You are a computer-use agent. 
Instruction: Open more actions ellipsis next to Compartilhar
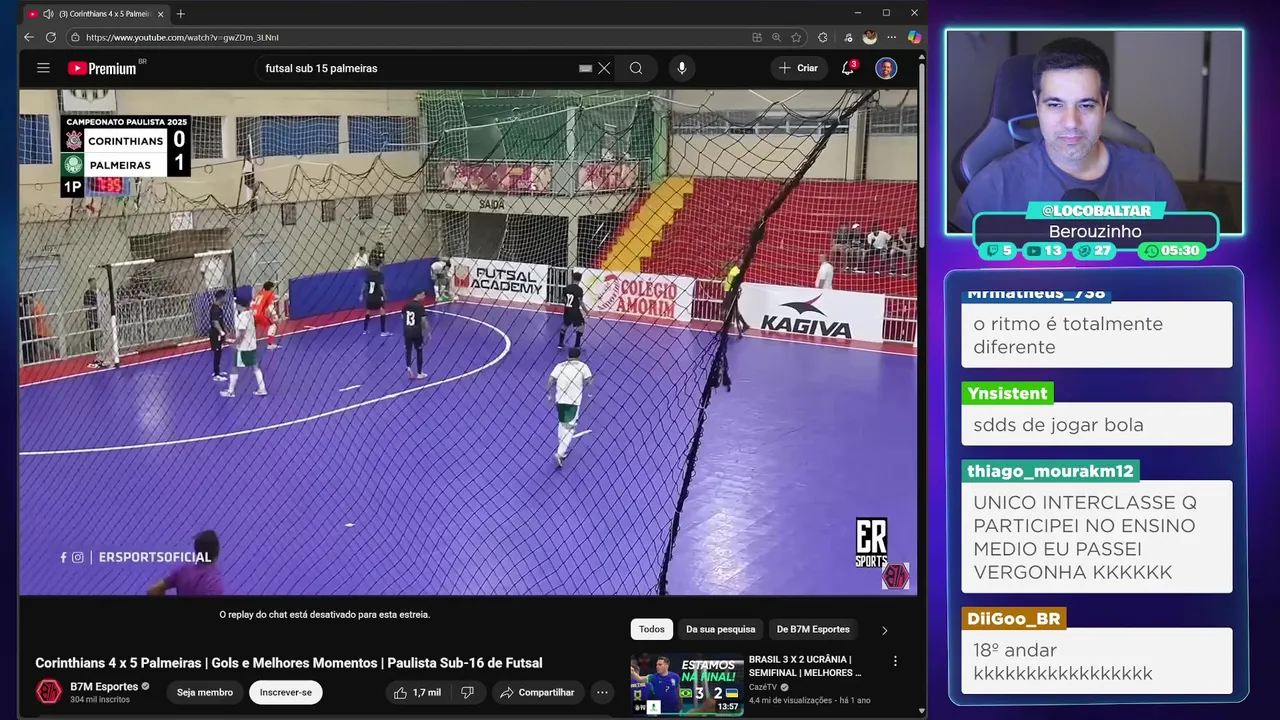point(602,692)
